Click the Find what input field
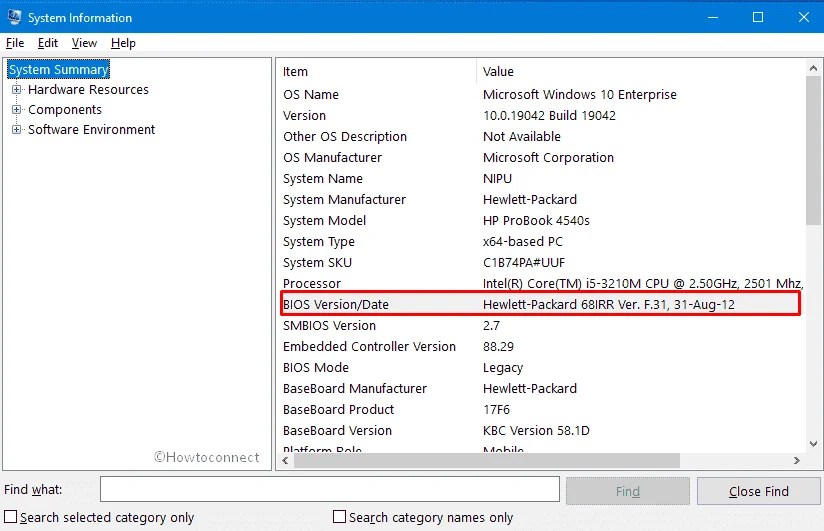The image size is (824, 531). (x=329, y=489)
